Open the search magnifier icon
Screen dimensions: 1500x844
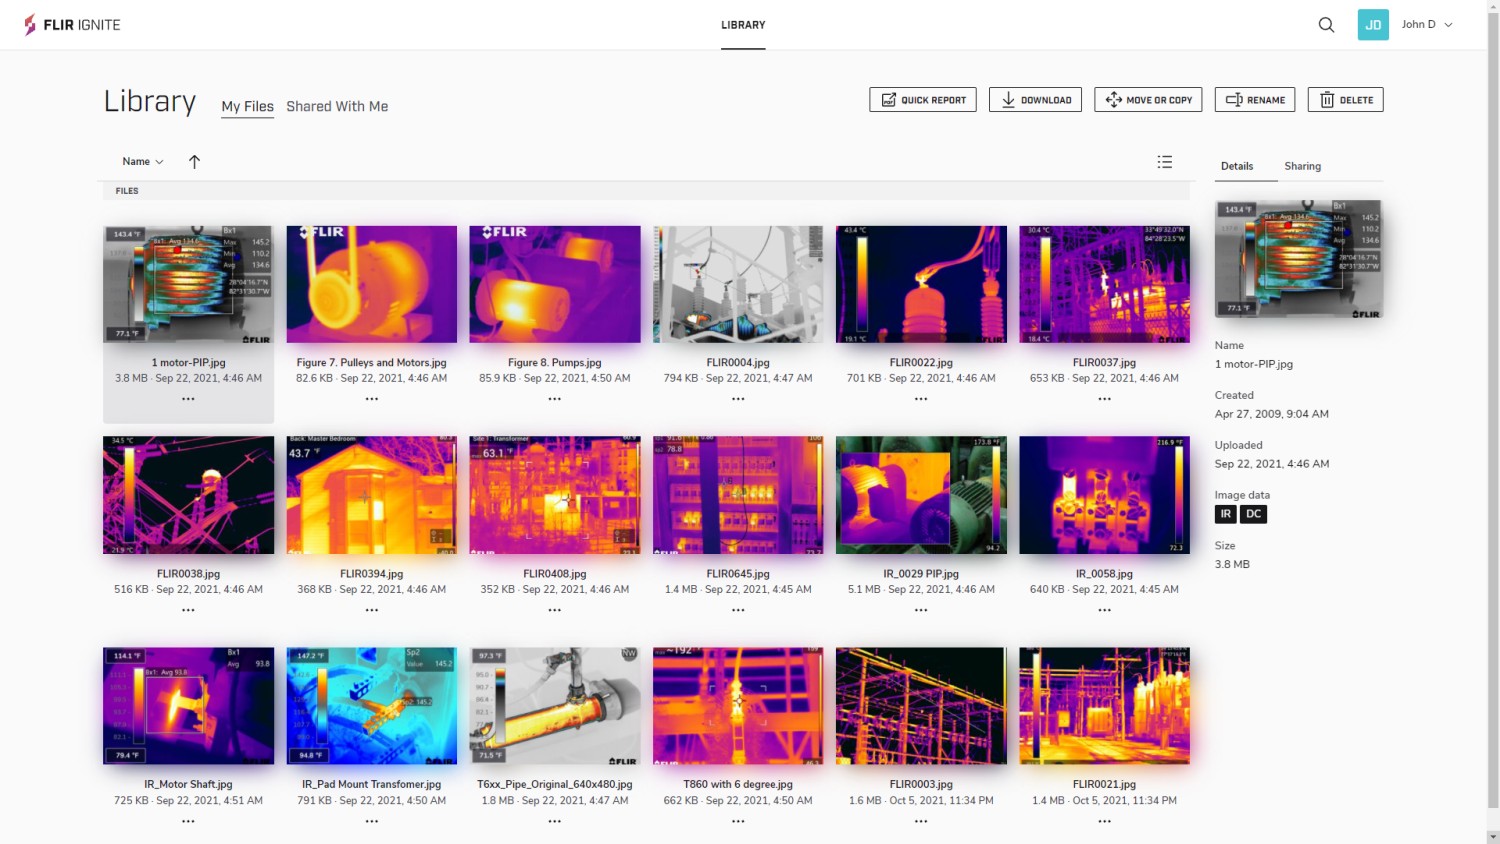1326,25
